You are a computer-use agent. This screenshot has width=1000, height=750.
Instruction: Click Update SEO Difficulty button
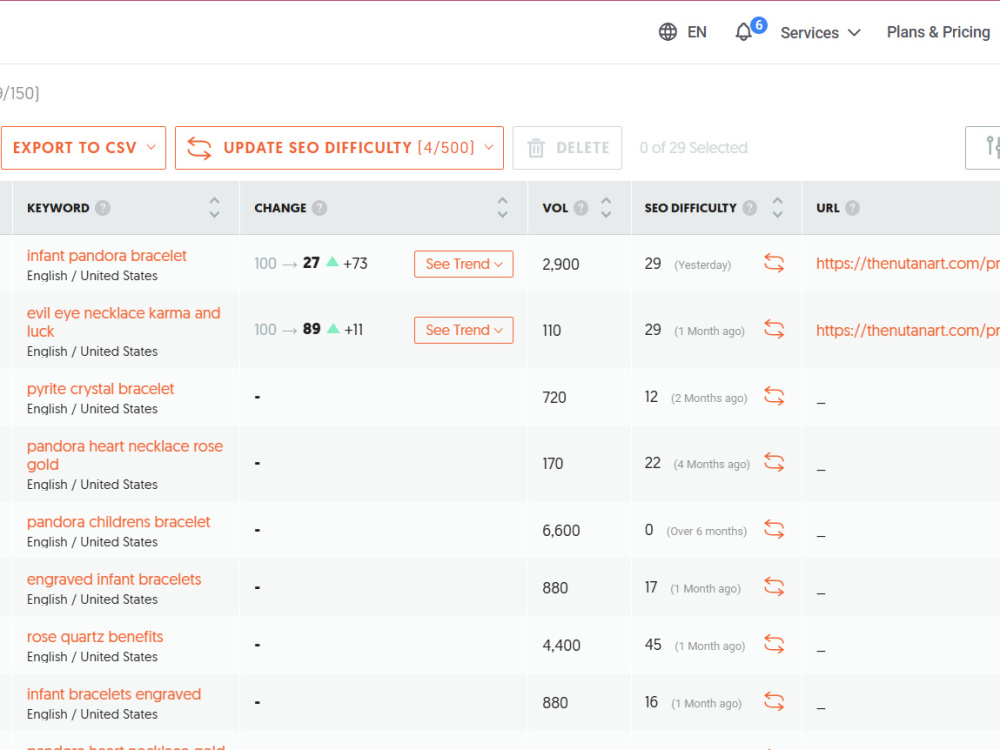click(x=339, y=148)
